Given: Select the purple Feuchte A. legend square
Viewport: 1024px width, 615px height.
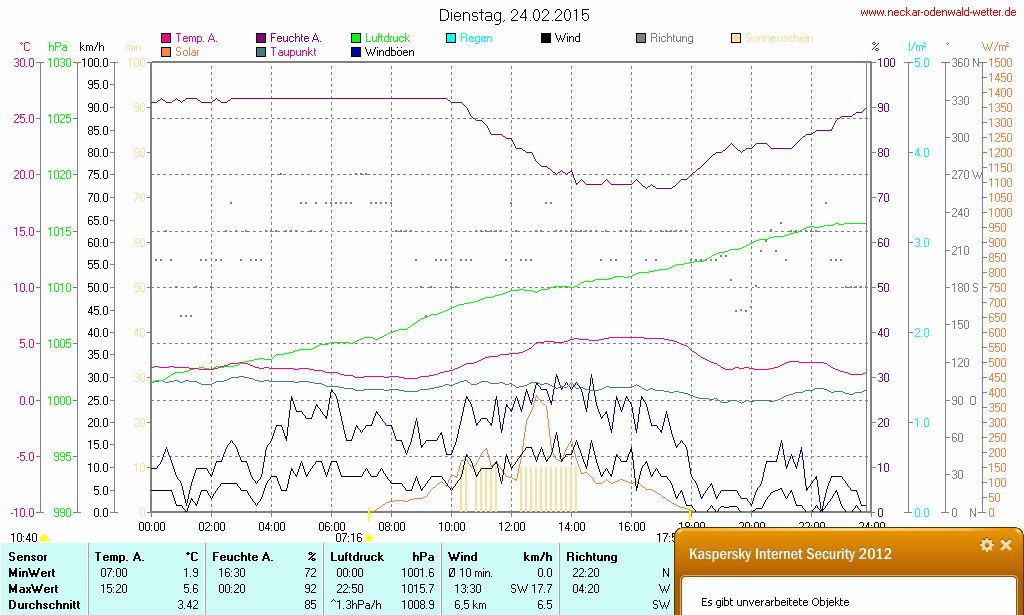Looking at the screenshot, I should (x=262, y=39).
